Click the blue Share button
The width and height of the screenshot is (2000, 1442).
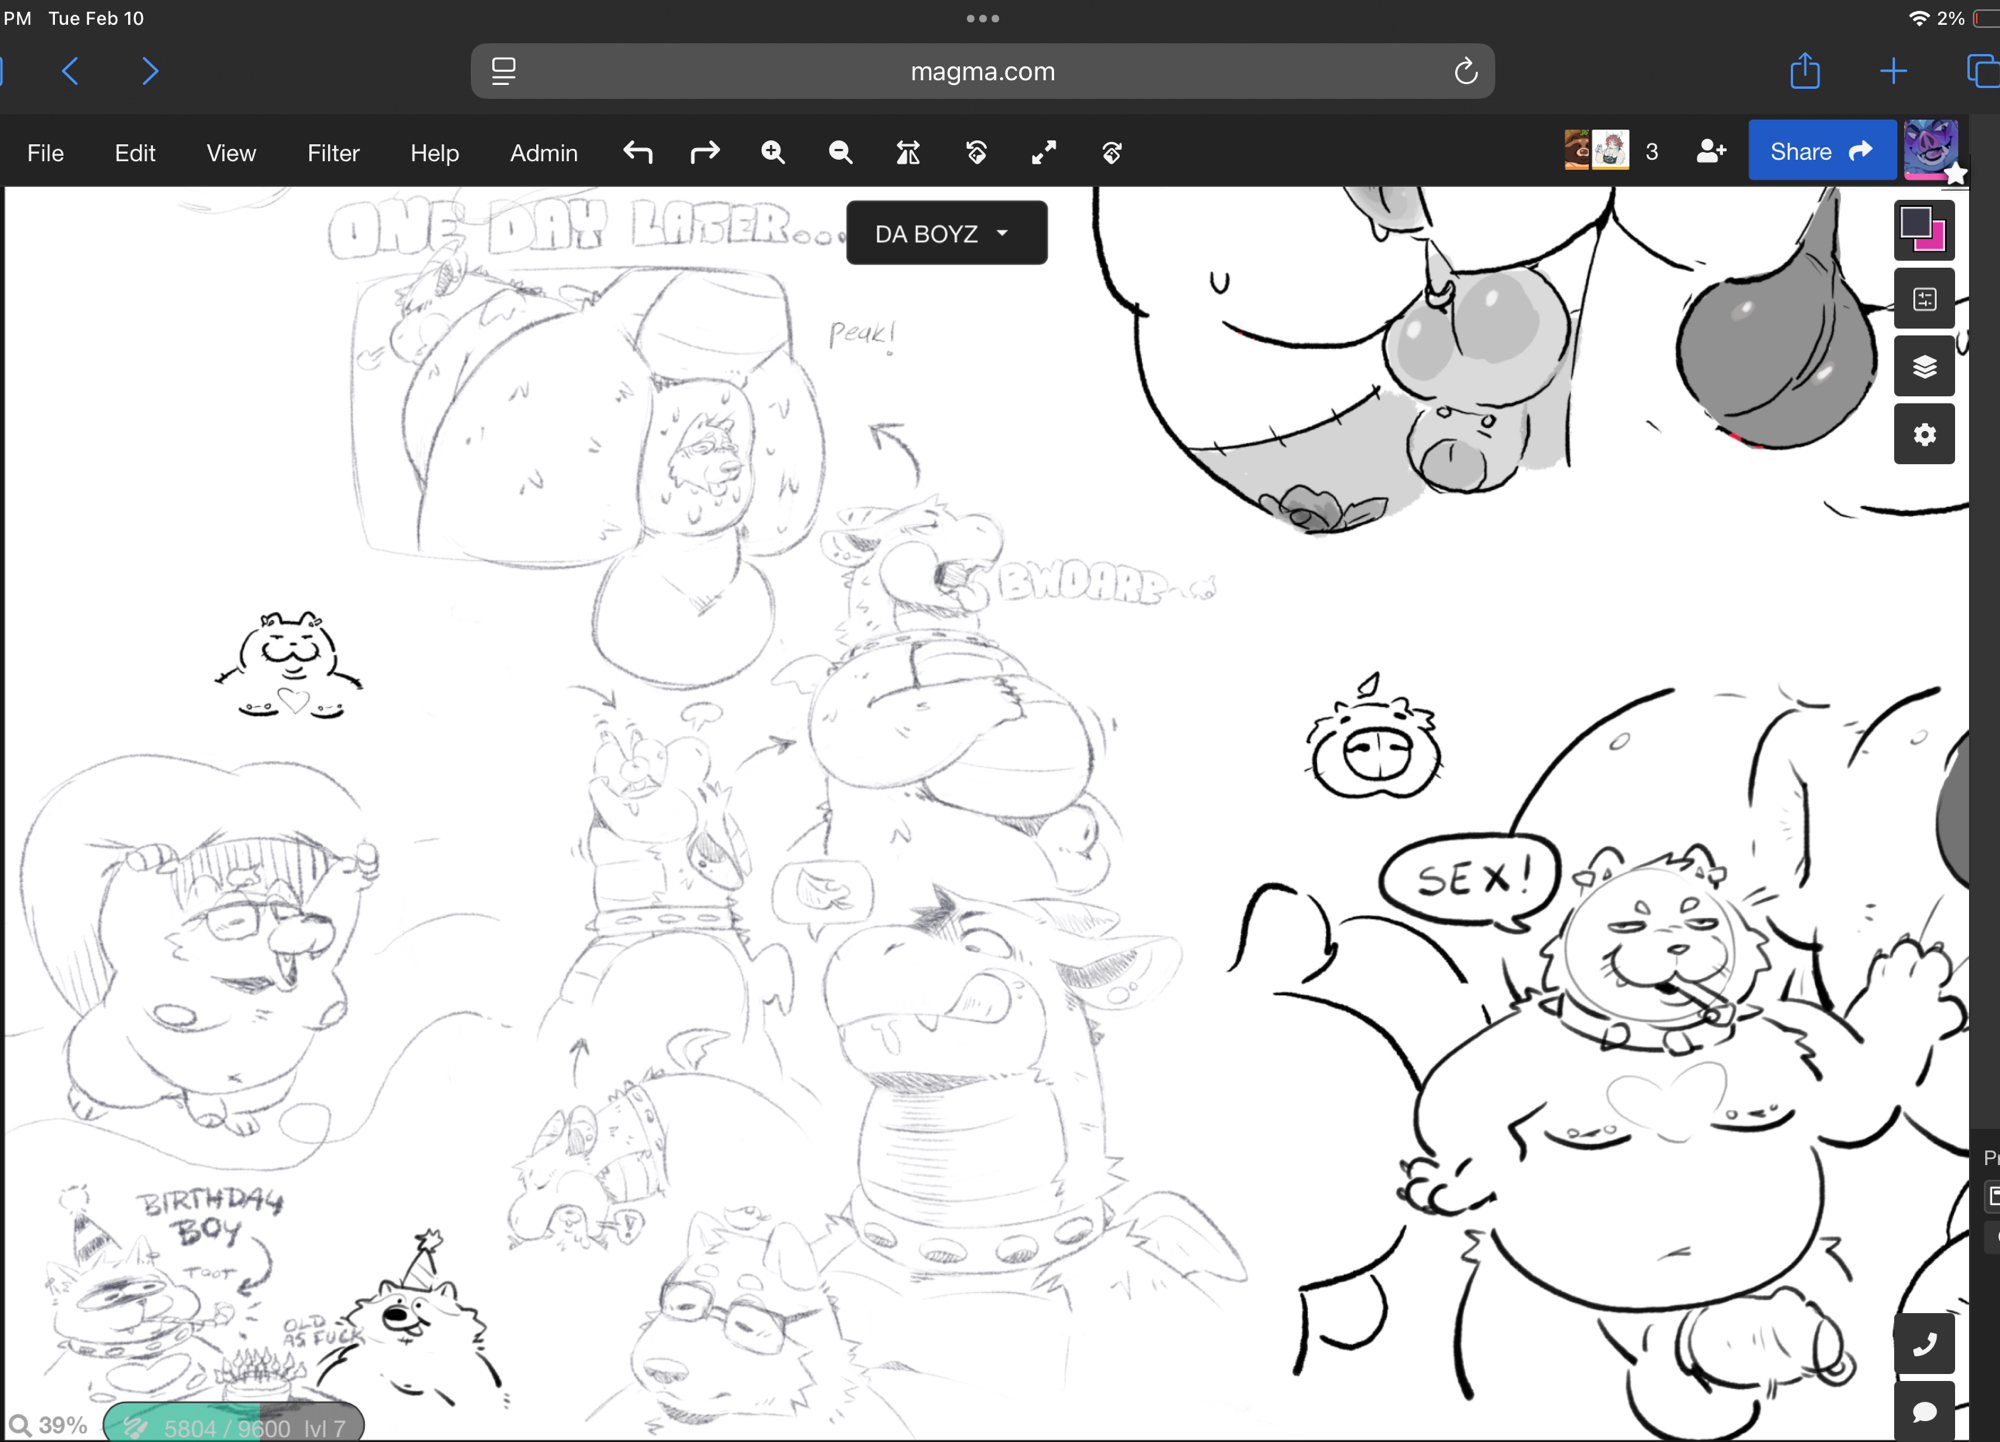(x=1820, y=152)
